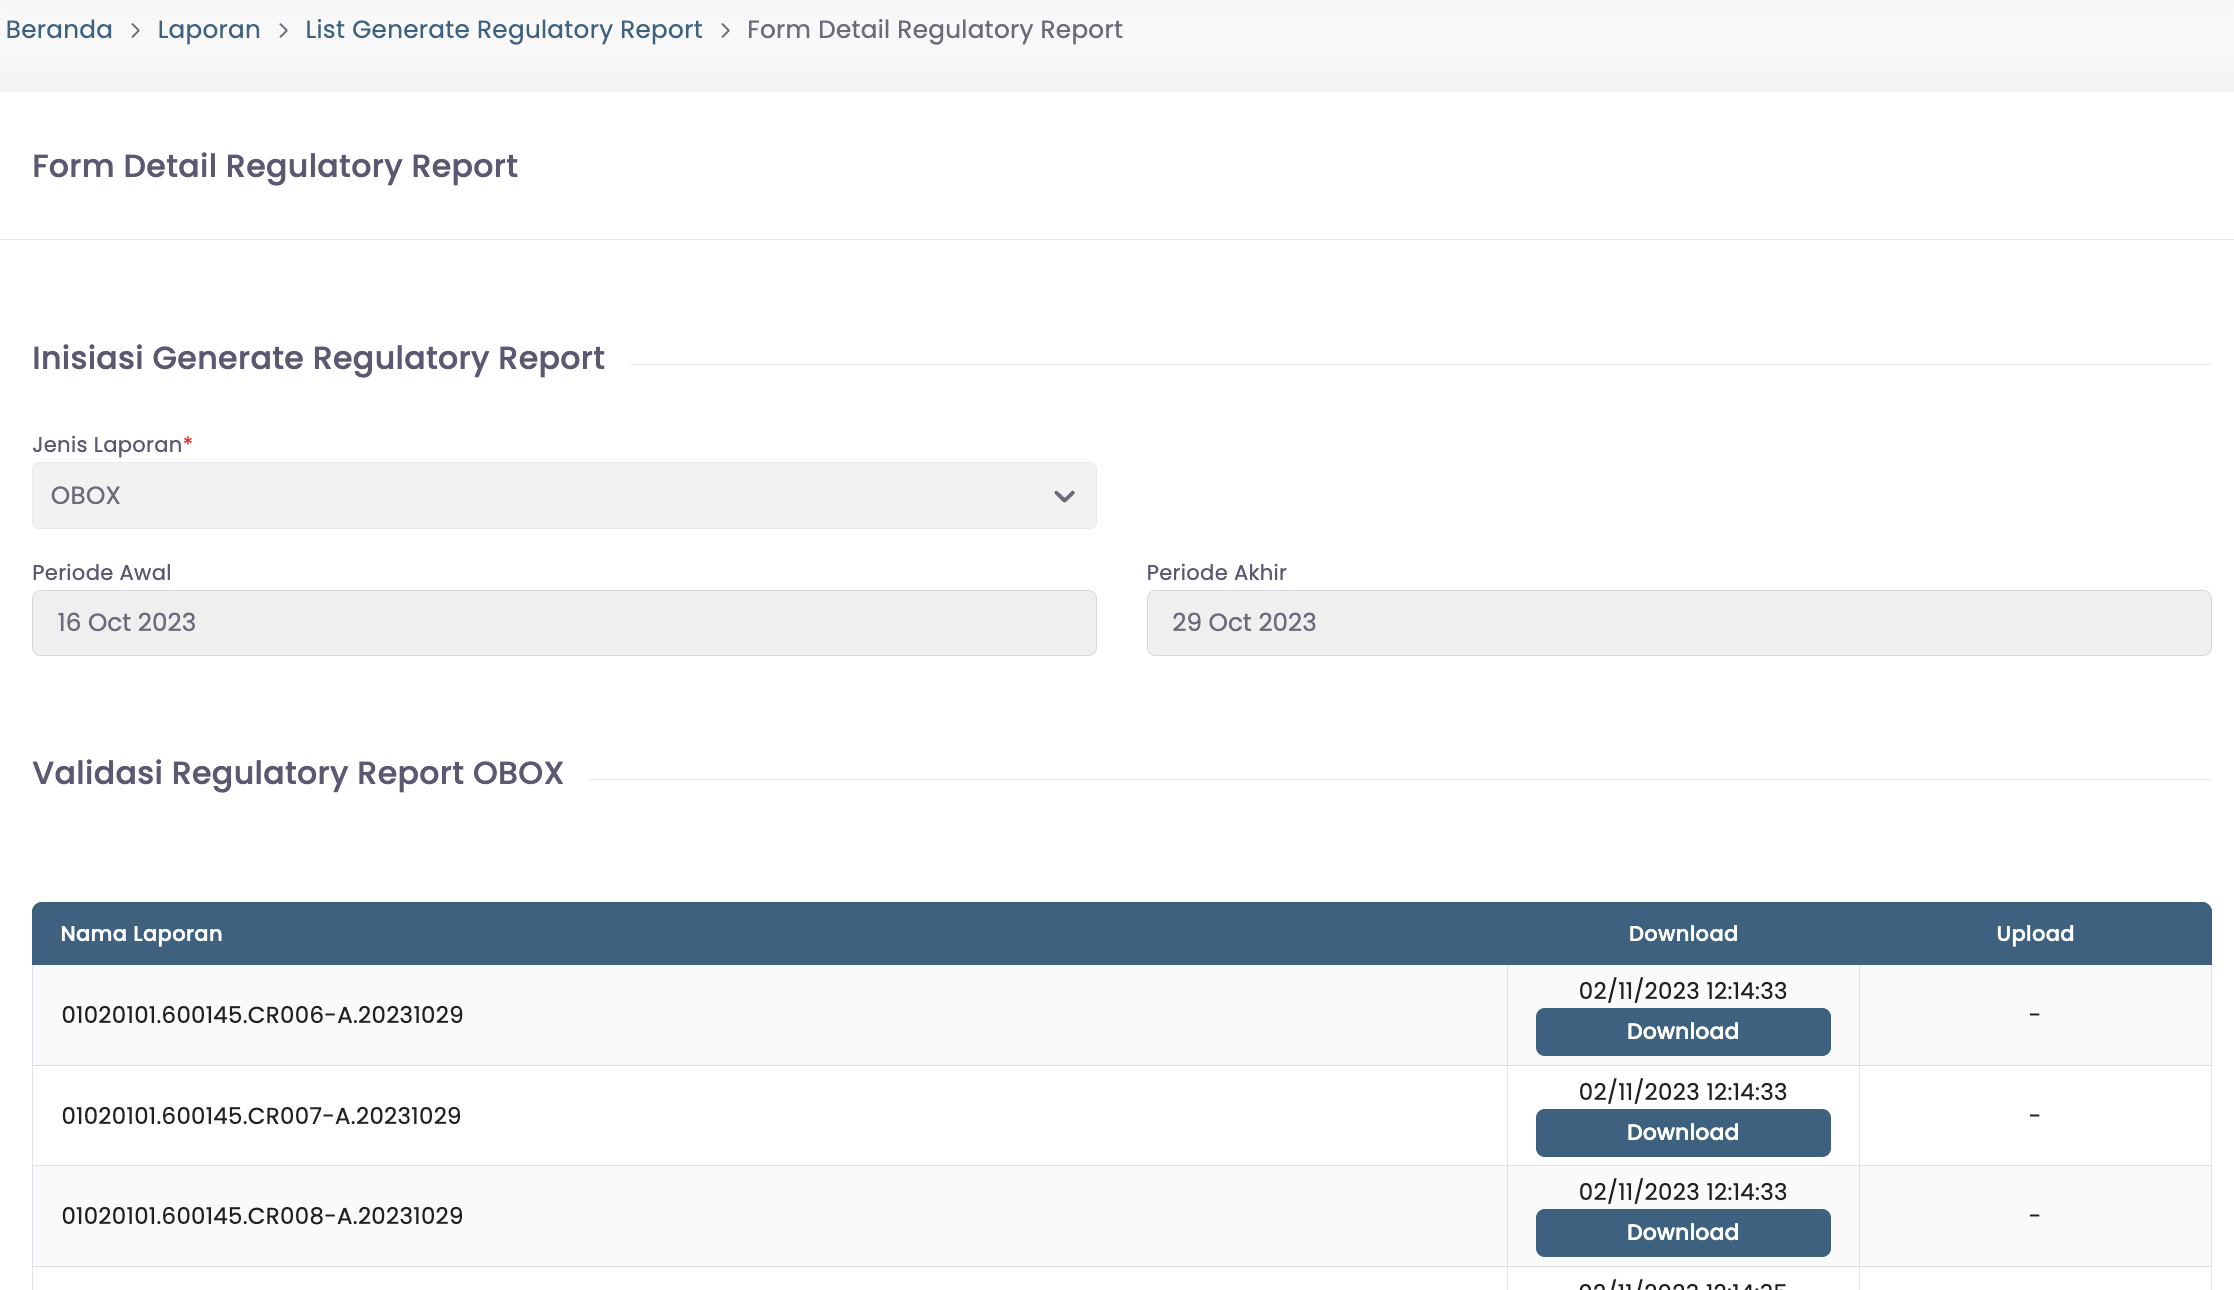
Task: Go to Beranda breadcrumb link
Action: pyautogui.click(x=59, y=30)
